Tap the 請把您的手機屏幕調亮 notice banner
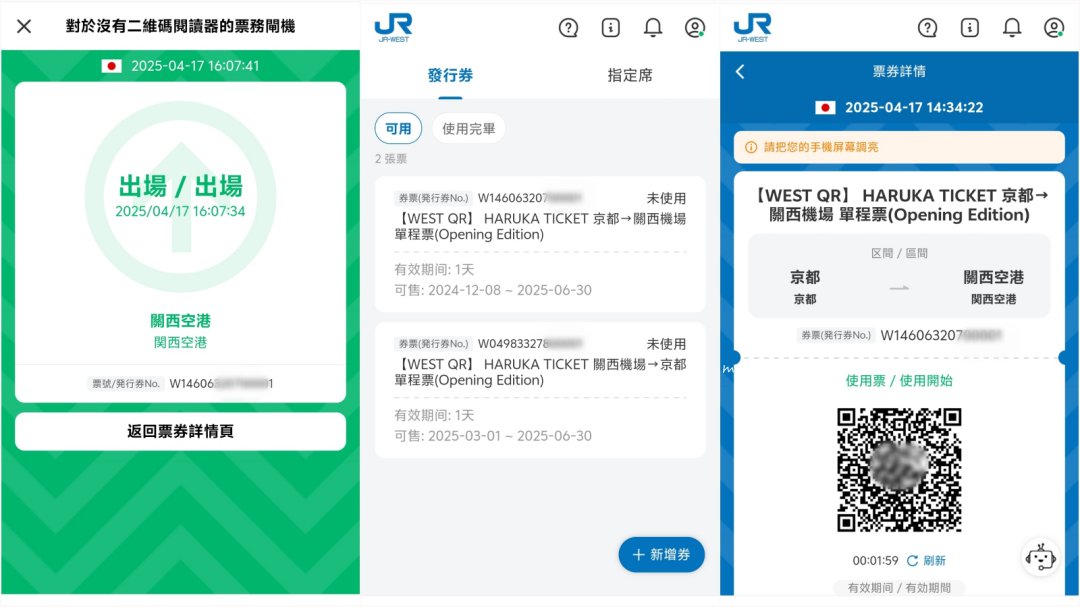 coord(899,147)
